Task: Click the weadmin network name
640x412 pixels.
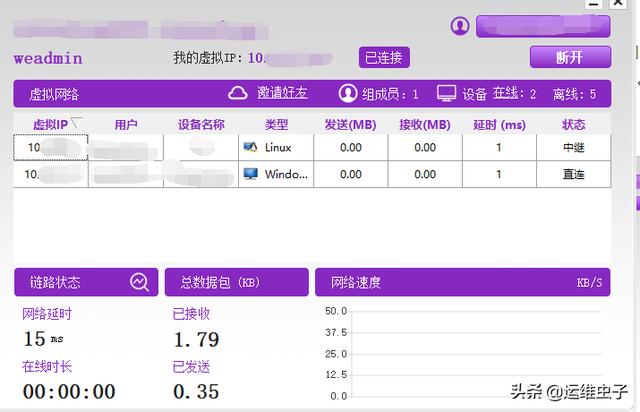Action: [x=48, y=58]
